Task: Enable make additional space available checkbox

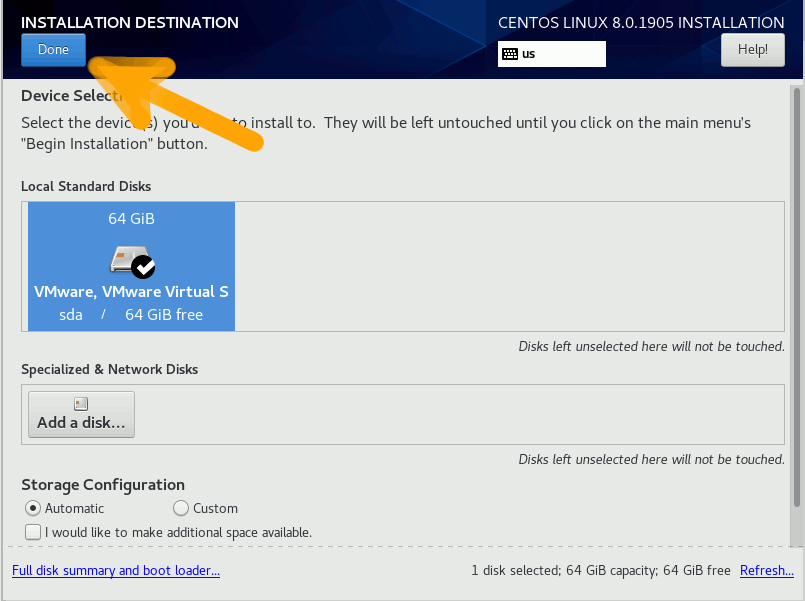Action: 33,532
